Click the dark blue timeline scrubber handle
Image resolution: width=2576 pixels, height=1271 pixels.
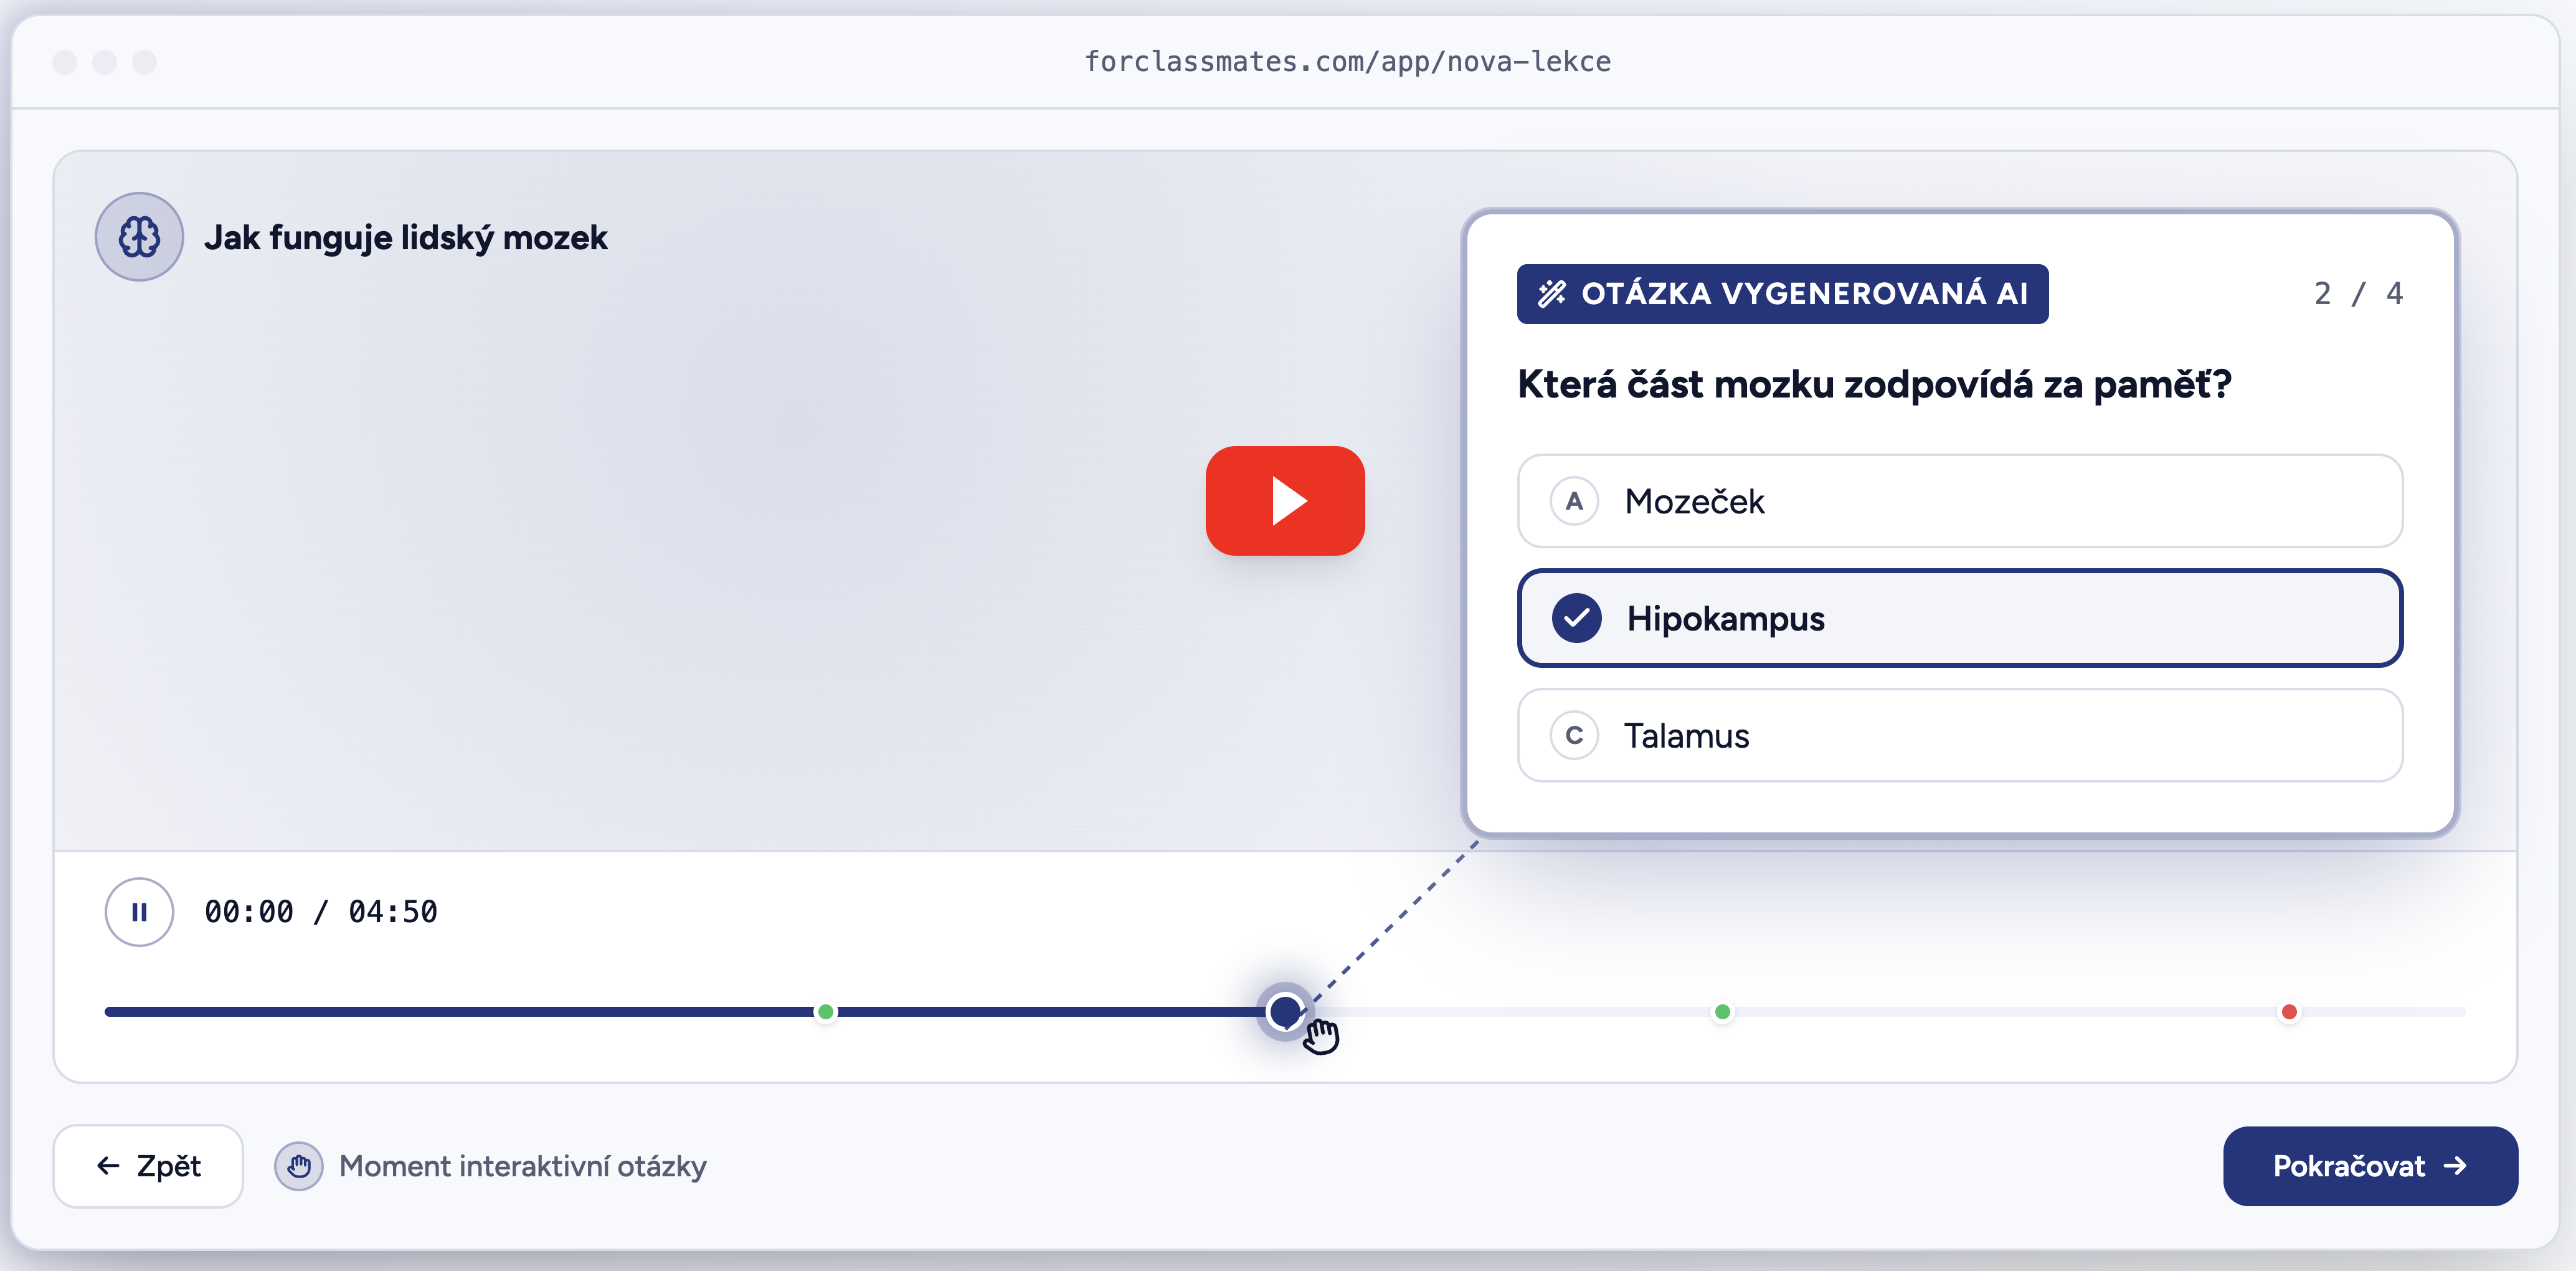coord(1285,1012)
